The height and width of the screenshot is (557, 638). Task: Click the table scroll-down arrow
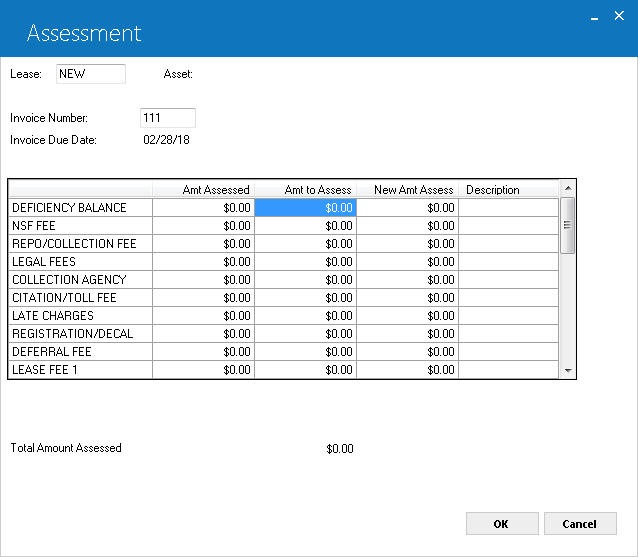tap(568, 371)
